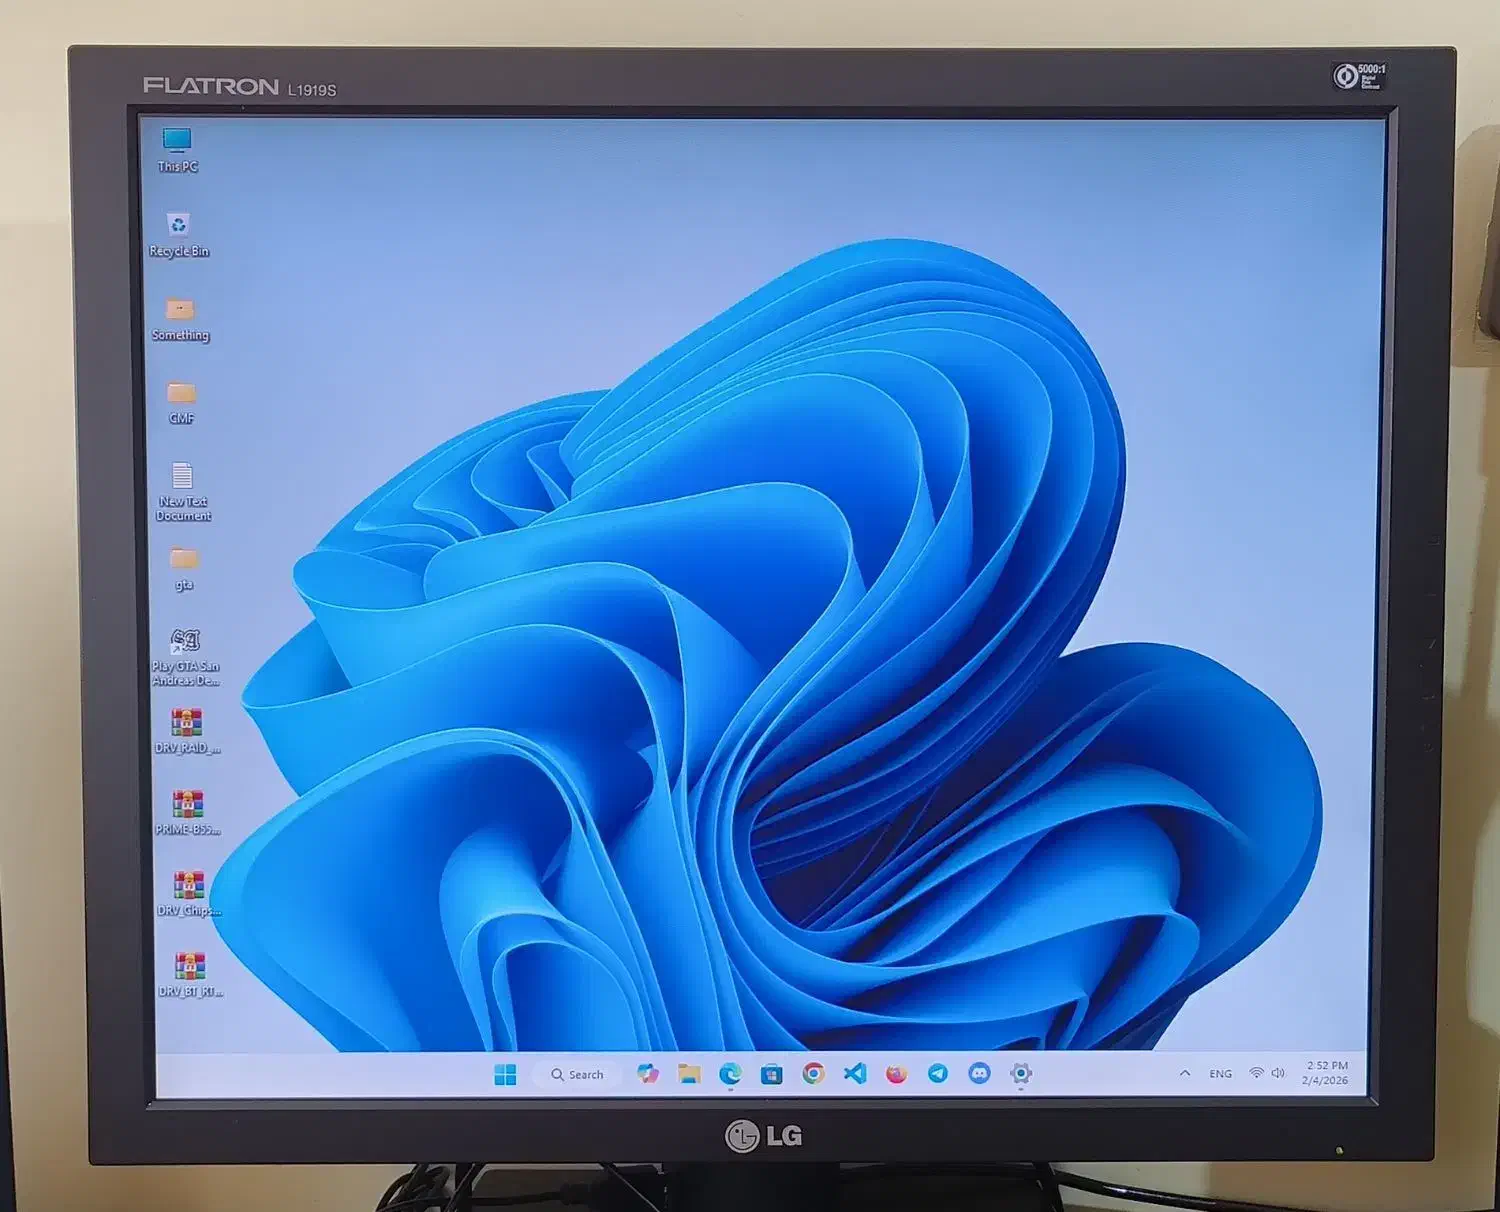This screenshot has height=1212, width=1500.
Task: Open Copilot from the taskbar
Action: (647, 1074)
